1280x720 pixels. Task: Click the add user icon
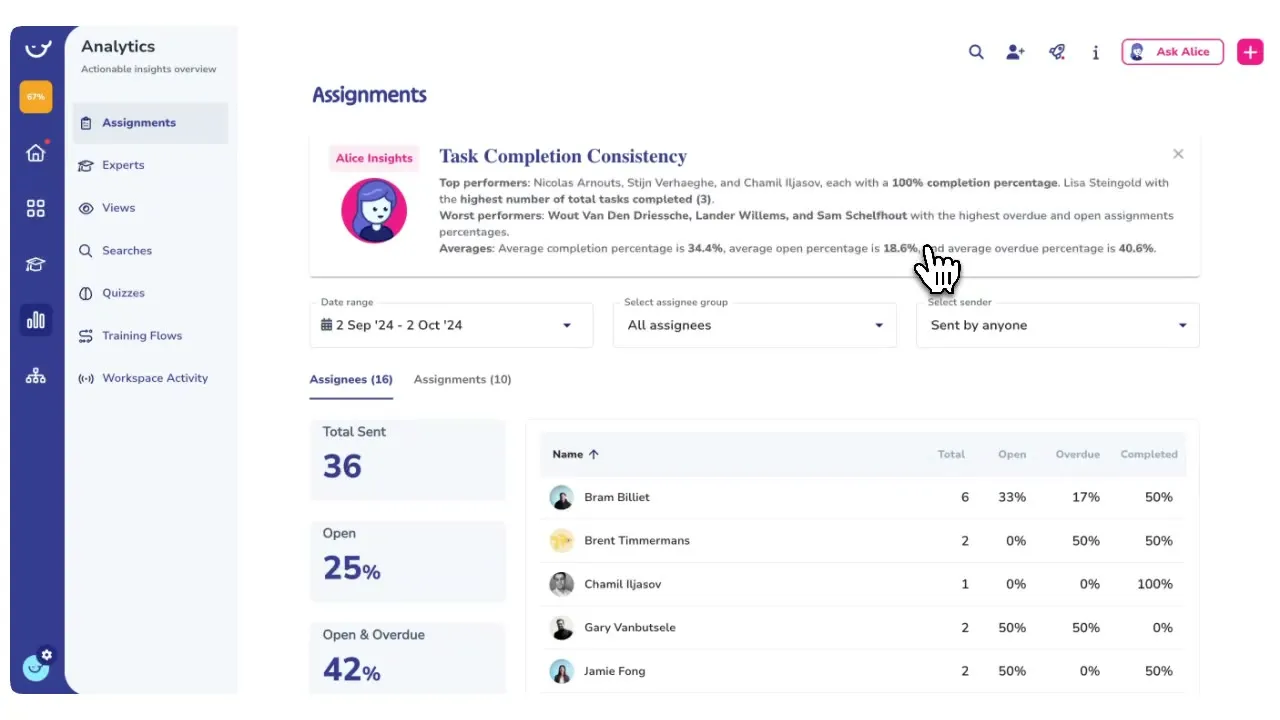pos(1016,52)
